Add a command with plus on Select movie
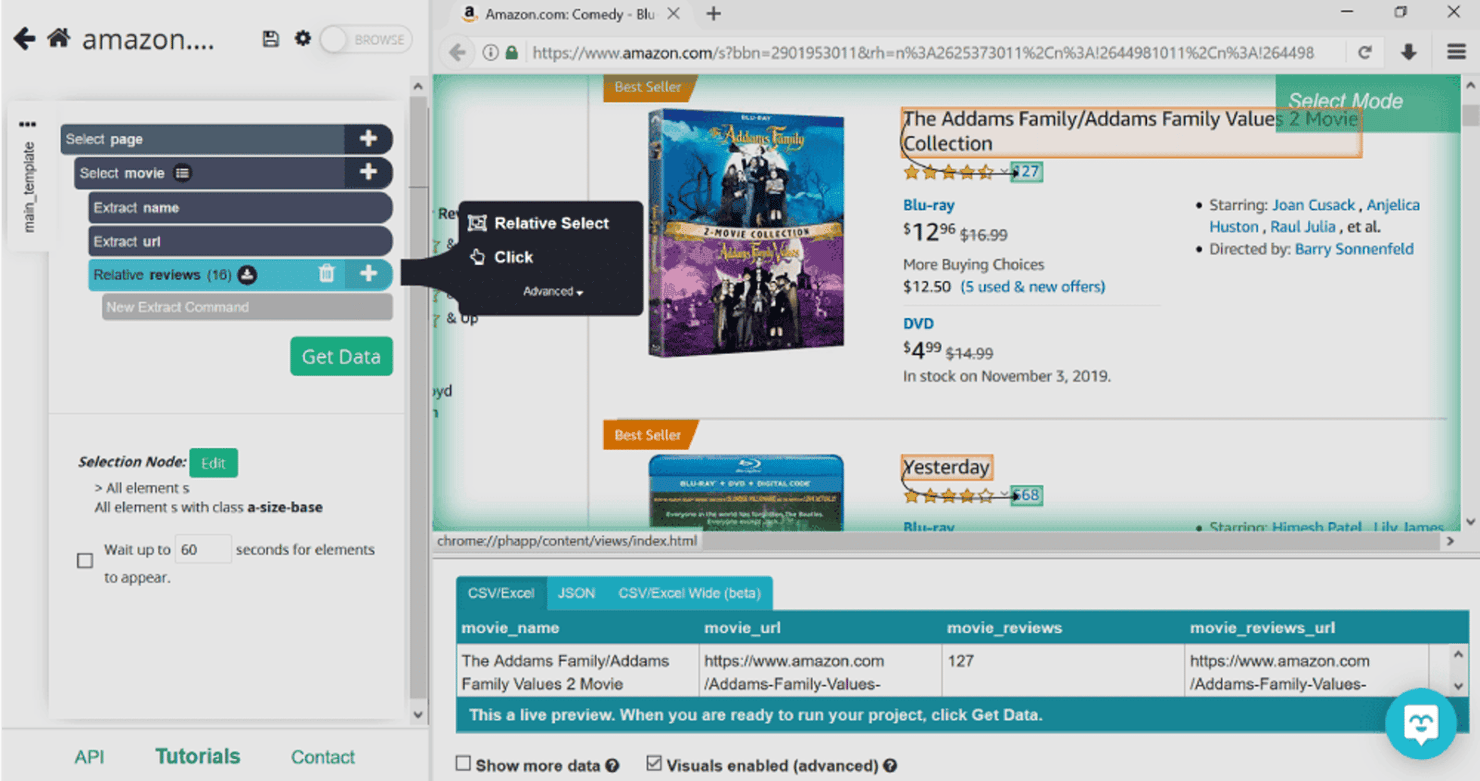 click(368, 173)
